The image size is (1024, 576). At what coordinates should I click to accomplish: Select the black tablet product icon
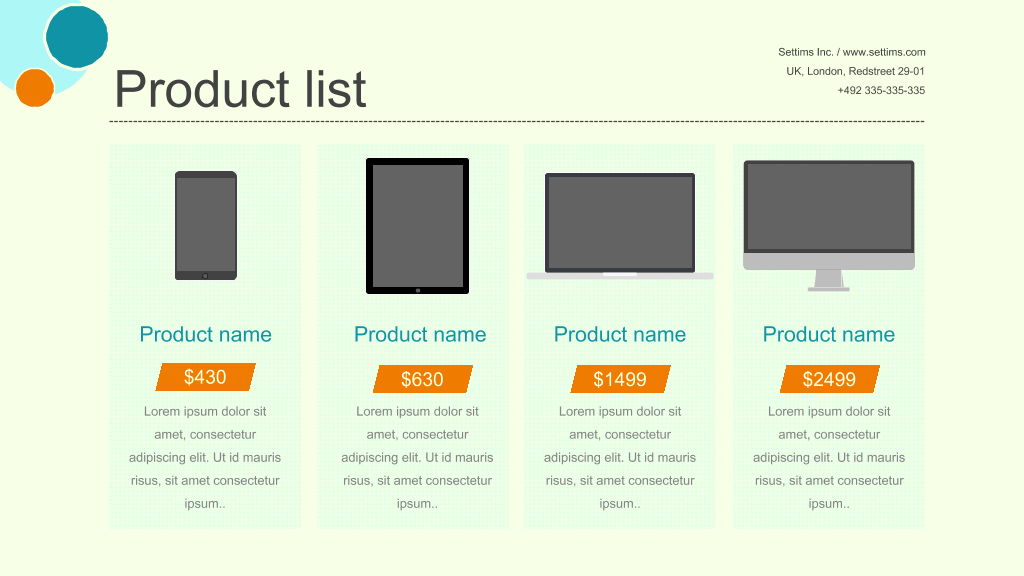[x=417, y=226]
